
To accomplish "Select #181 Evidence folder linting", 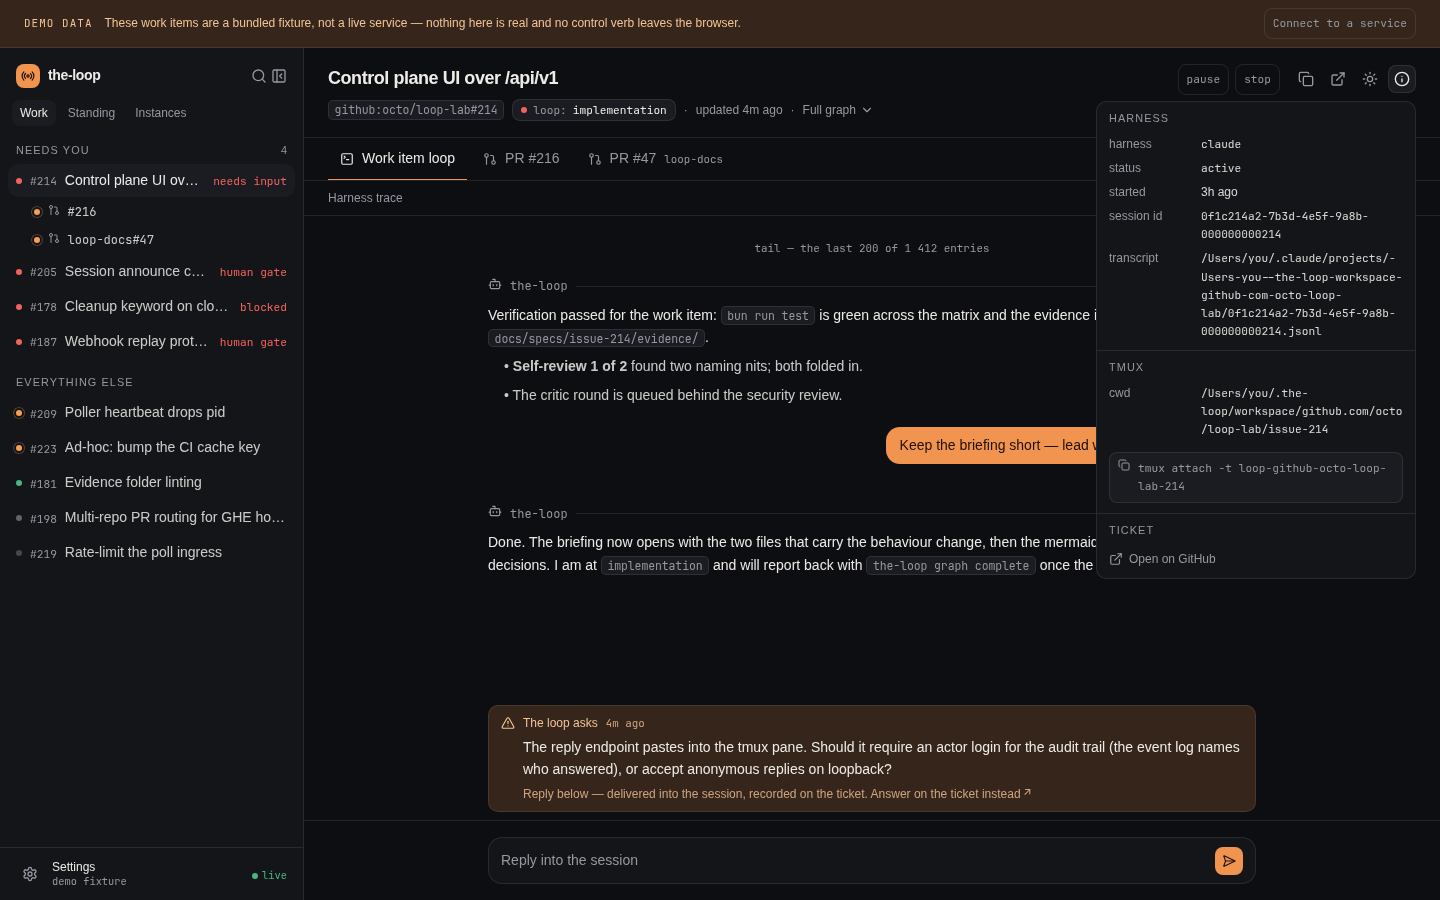I will coord(152,483).
